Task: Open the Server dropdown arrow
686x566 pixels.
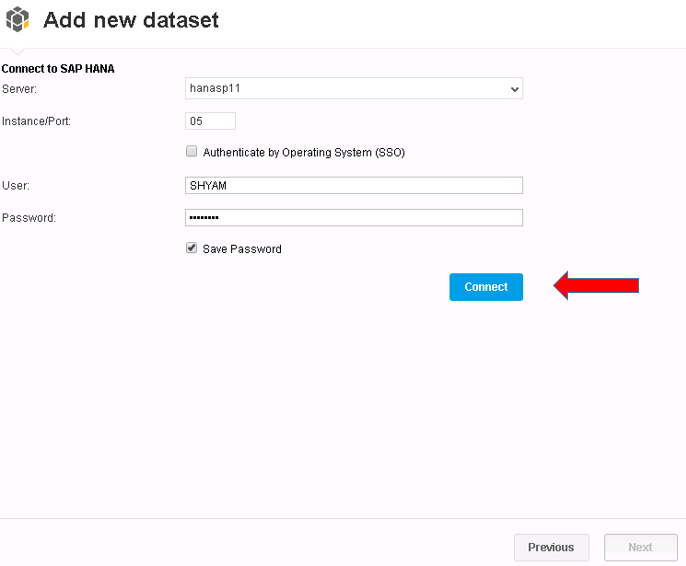Action: 514,89
